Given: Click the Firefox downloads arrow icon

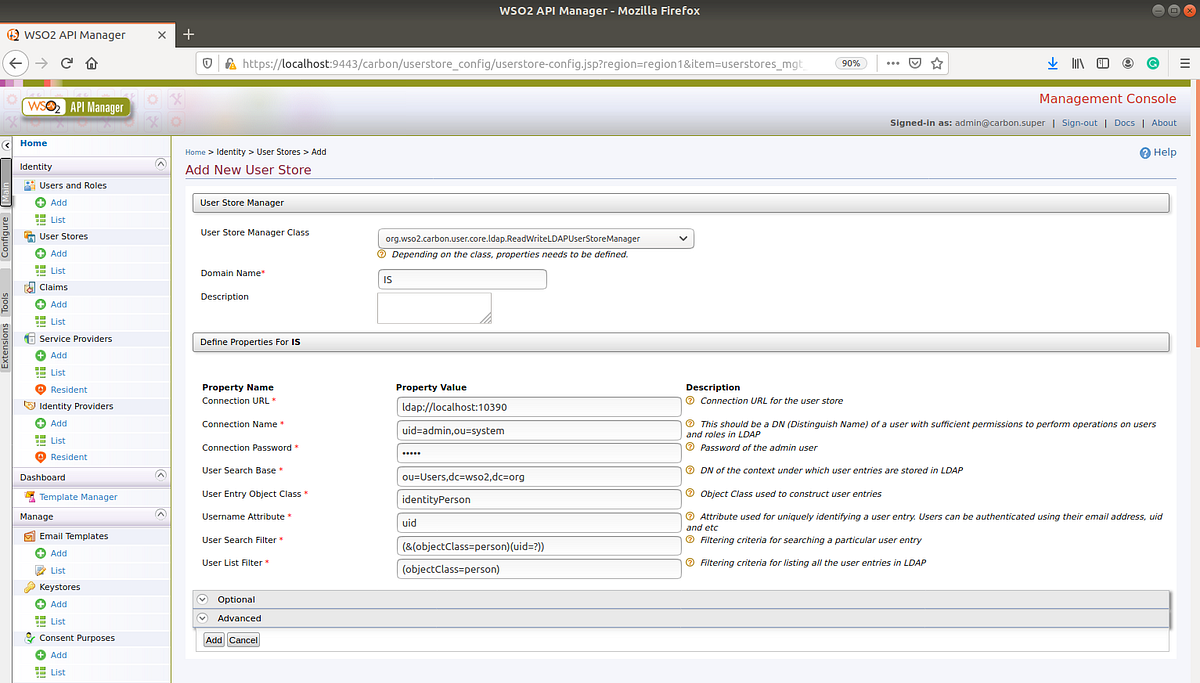Looking at the screenshot, I should point(1052,62).
